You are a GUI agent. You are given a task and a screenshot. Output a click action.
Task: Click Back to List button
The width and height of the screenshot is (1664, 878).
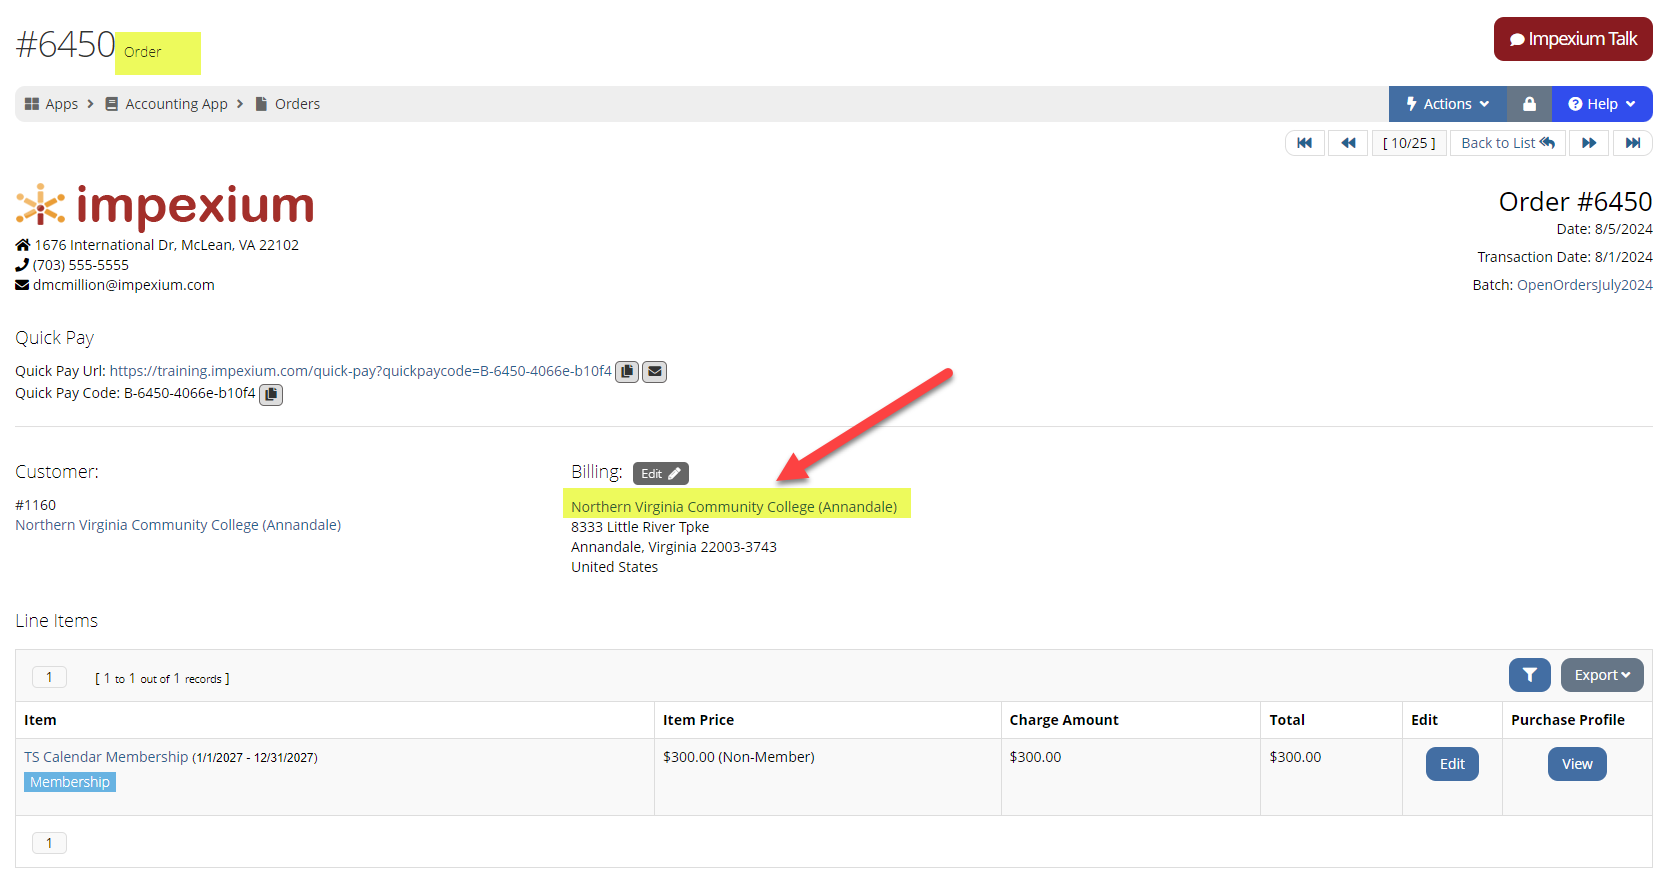pyautogui.click(x=1508, y=143)
